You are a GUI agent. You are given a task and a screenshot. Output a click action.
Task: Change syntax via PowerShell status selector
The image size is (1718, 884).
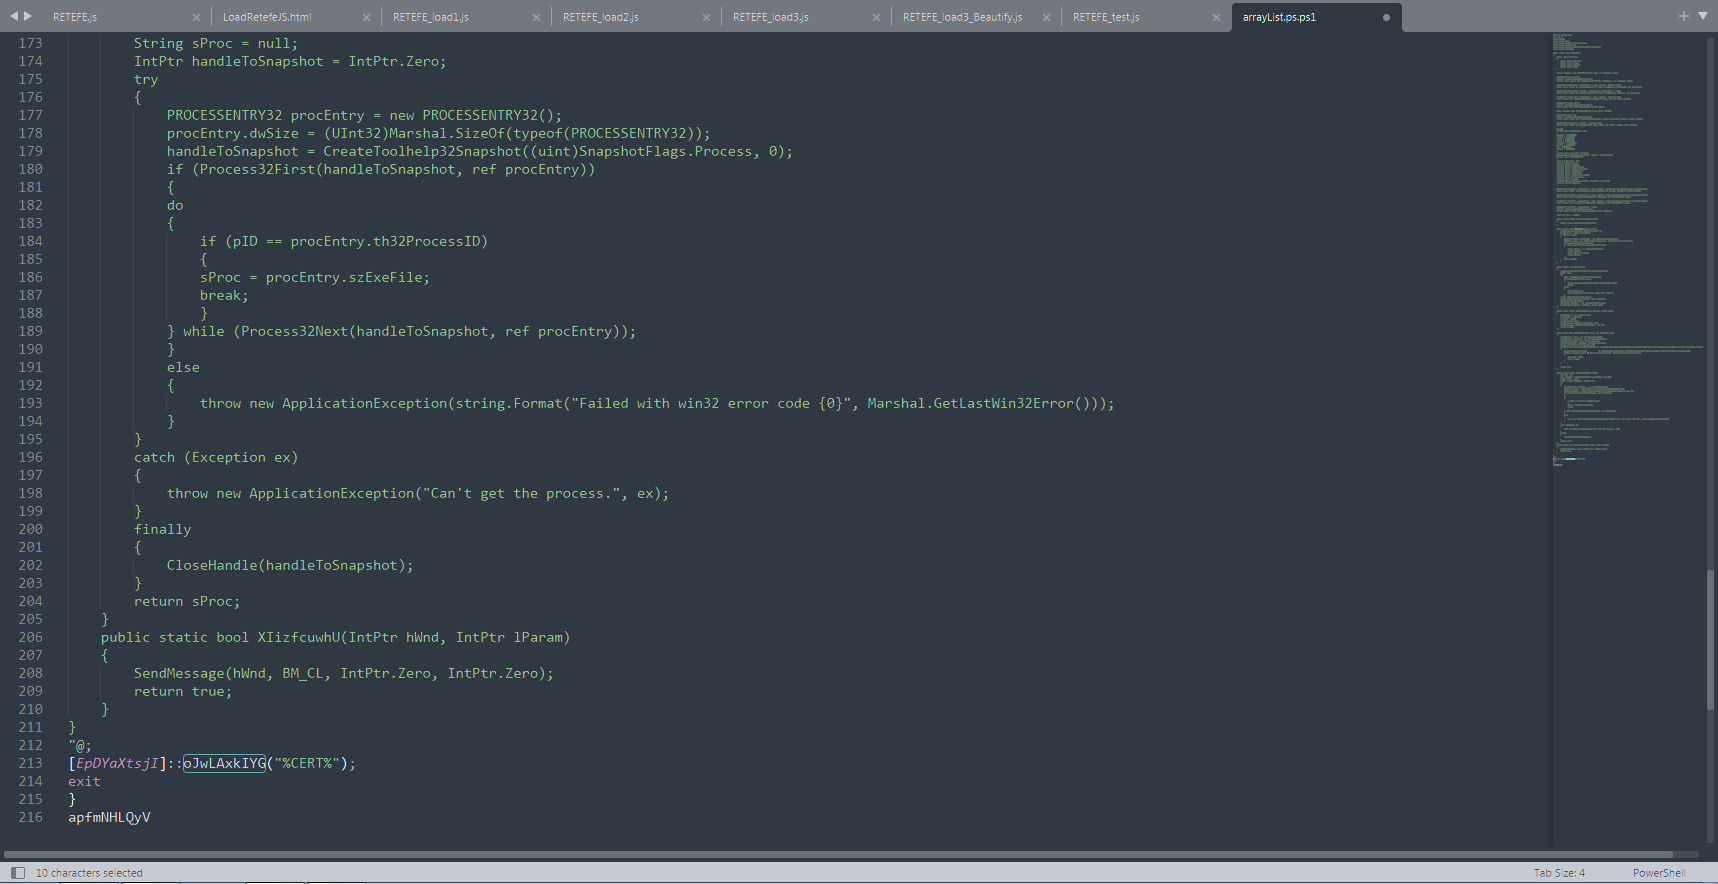point(1659,873)
